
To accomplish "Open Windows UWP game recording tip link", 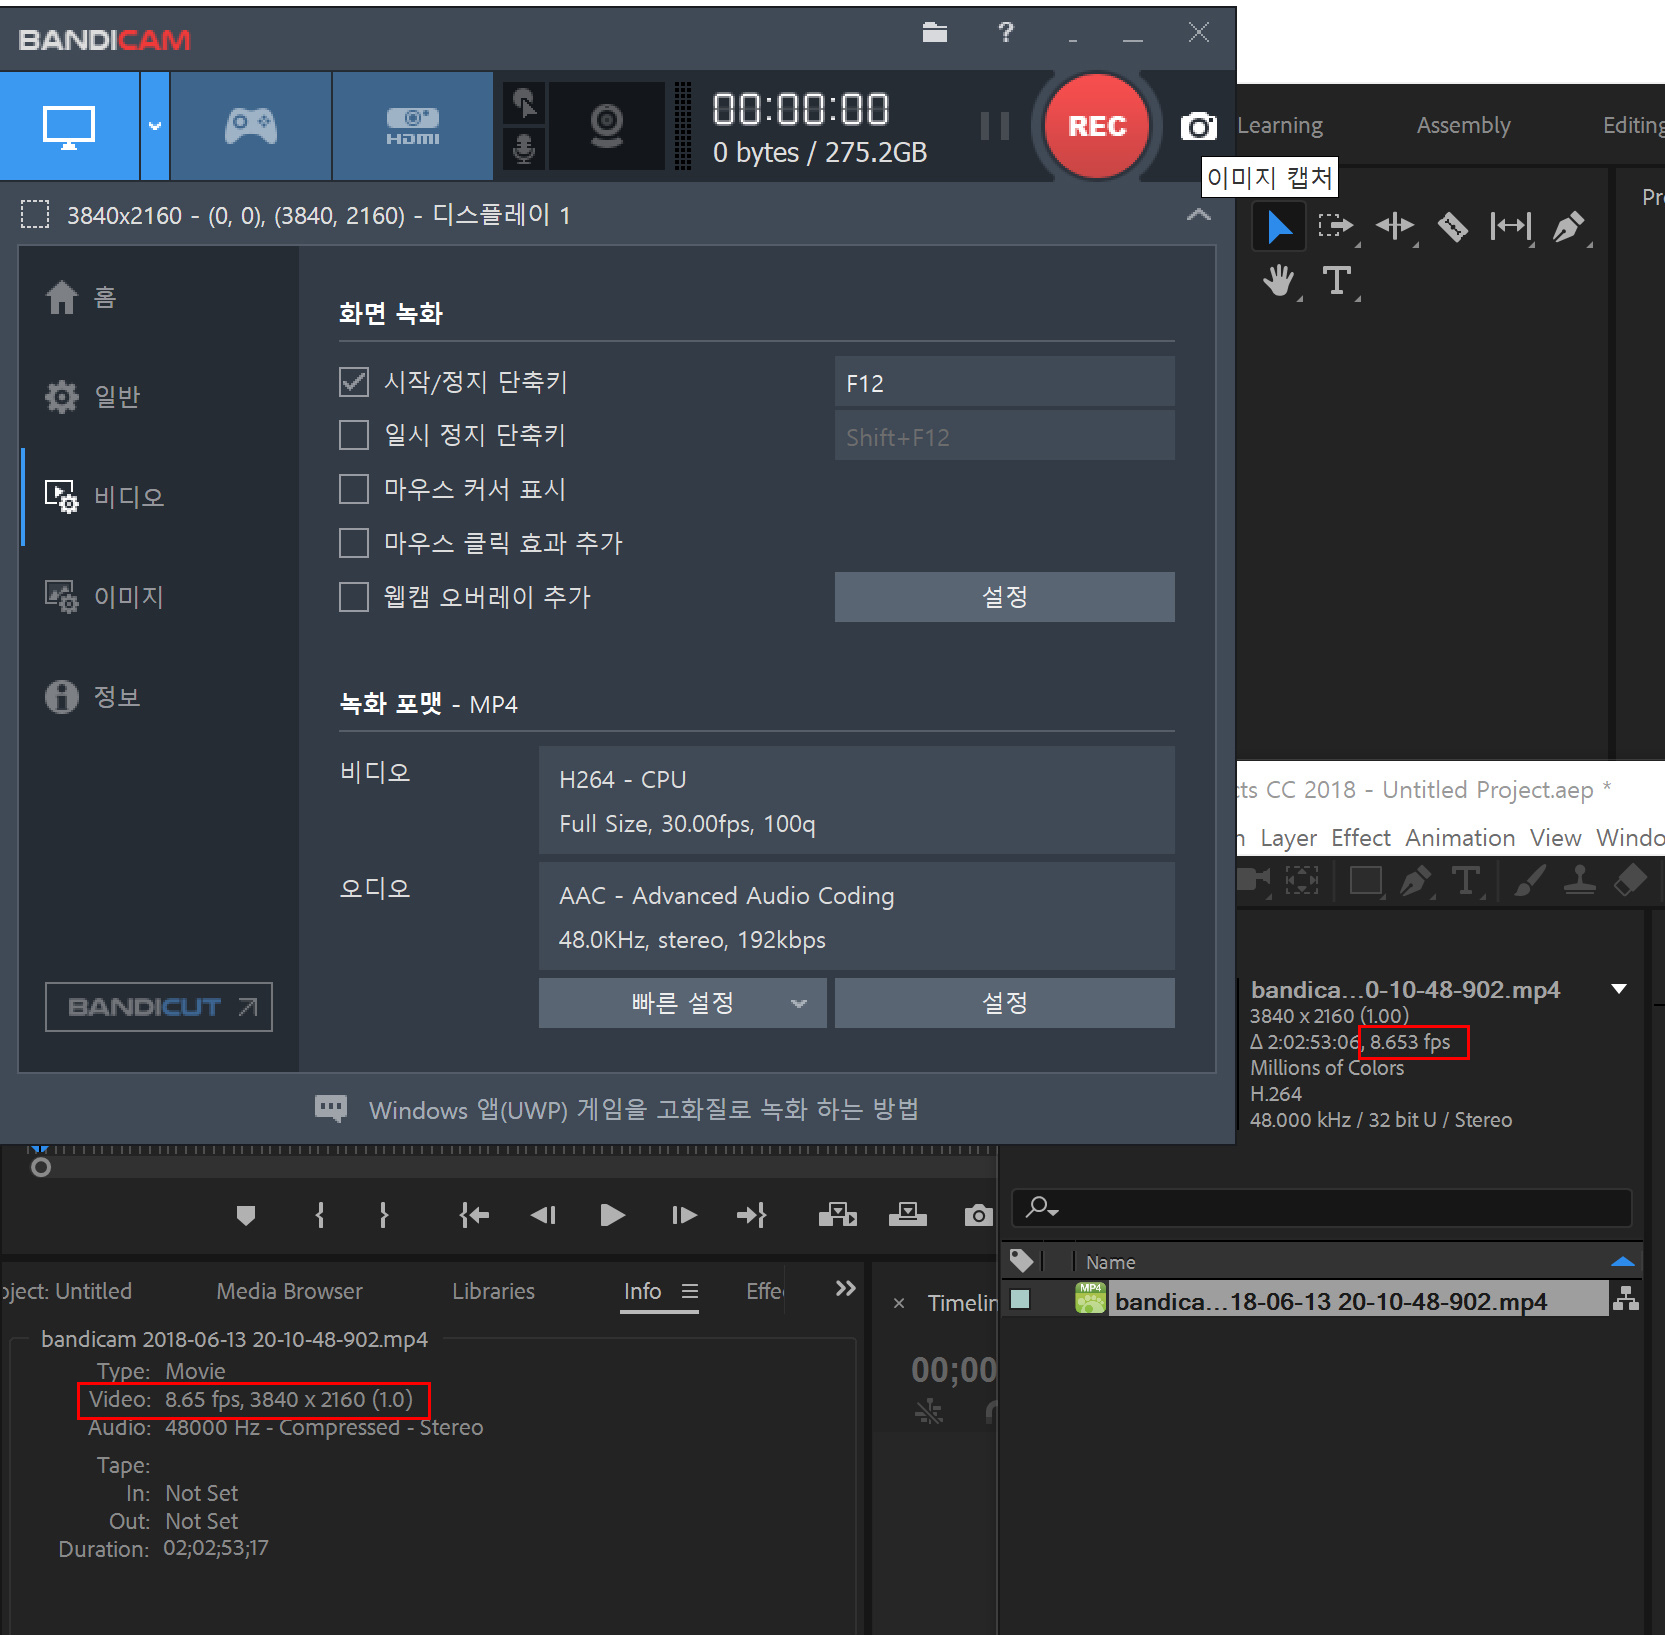I will 643,1110.
